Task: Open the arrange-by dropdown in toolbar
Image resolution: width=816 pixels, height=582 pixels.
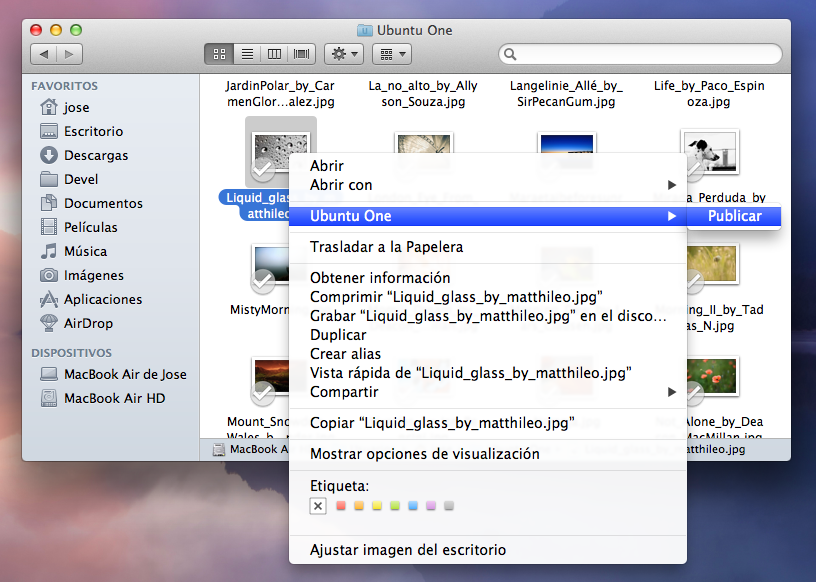Action: point(391,54)
